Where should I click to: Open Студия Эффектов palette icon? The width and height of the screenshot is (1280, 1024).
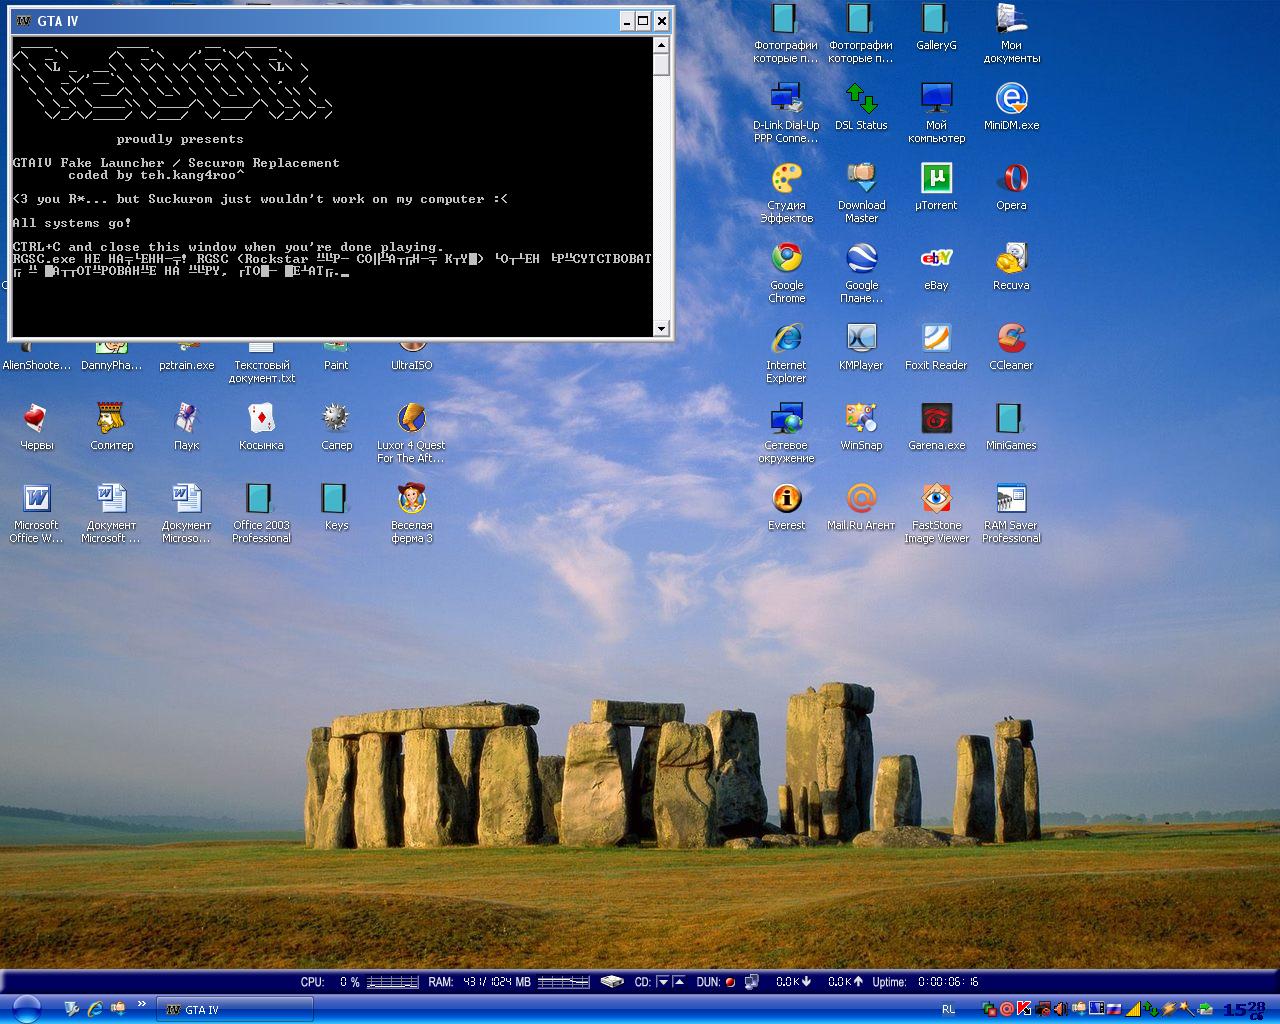coord(786,193)
